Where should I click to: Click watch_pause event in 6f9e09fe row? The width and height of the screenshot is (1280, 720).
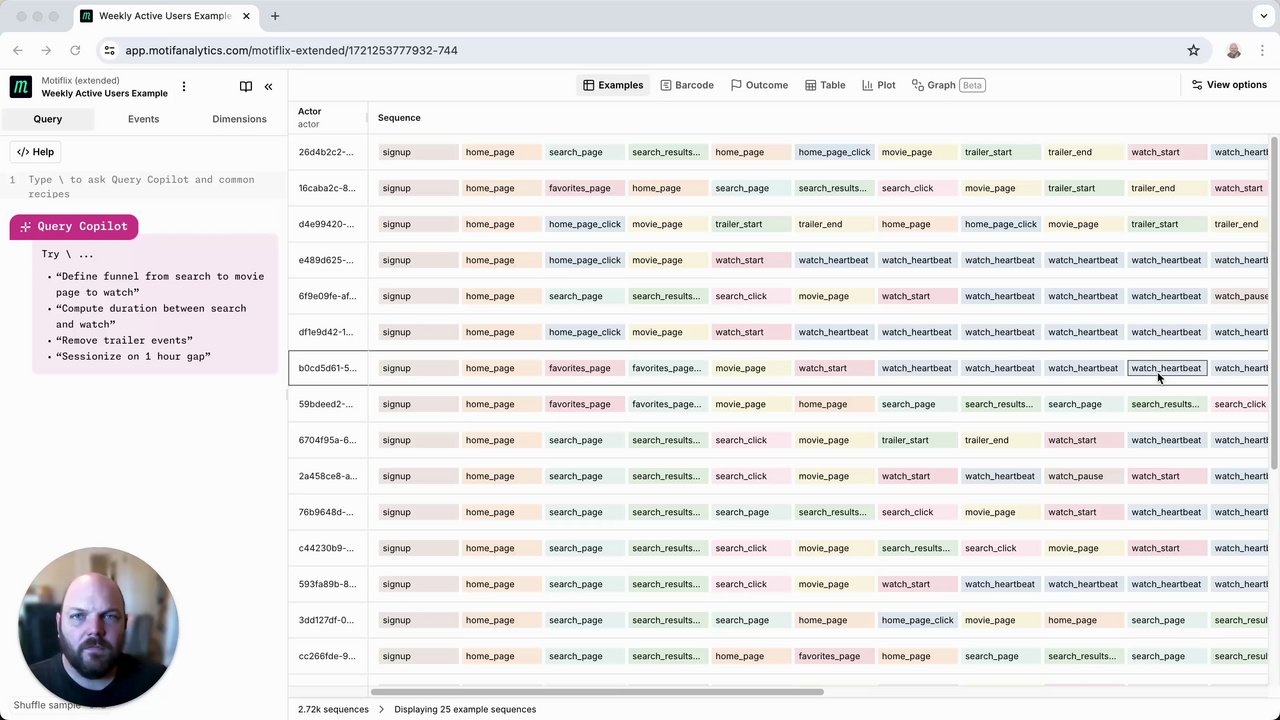[1240, 296]
